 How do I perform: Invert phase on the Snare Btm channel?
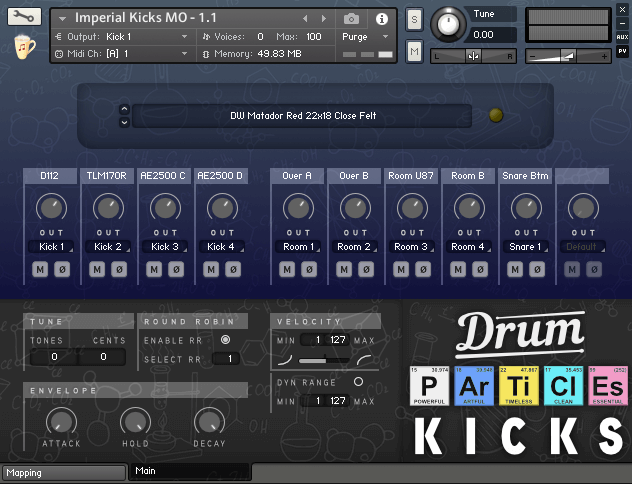(537, 269)
